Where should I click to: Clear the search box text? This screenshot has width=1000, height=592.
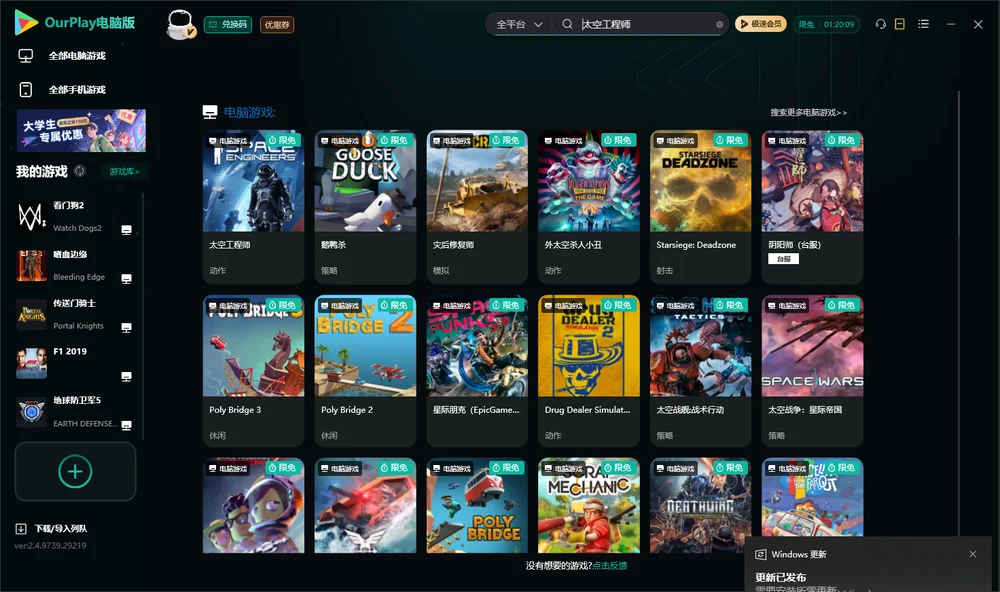(719, 25)
